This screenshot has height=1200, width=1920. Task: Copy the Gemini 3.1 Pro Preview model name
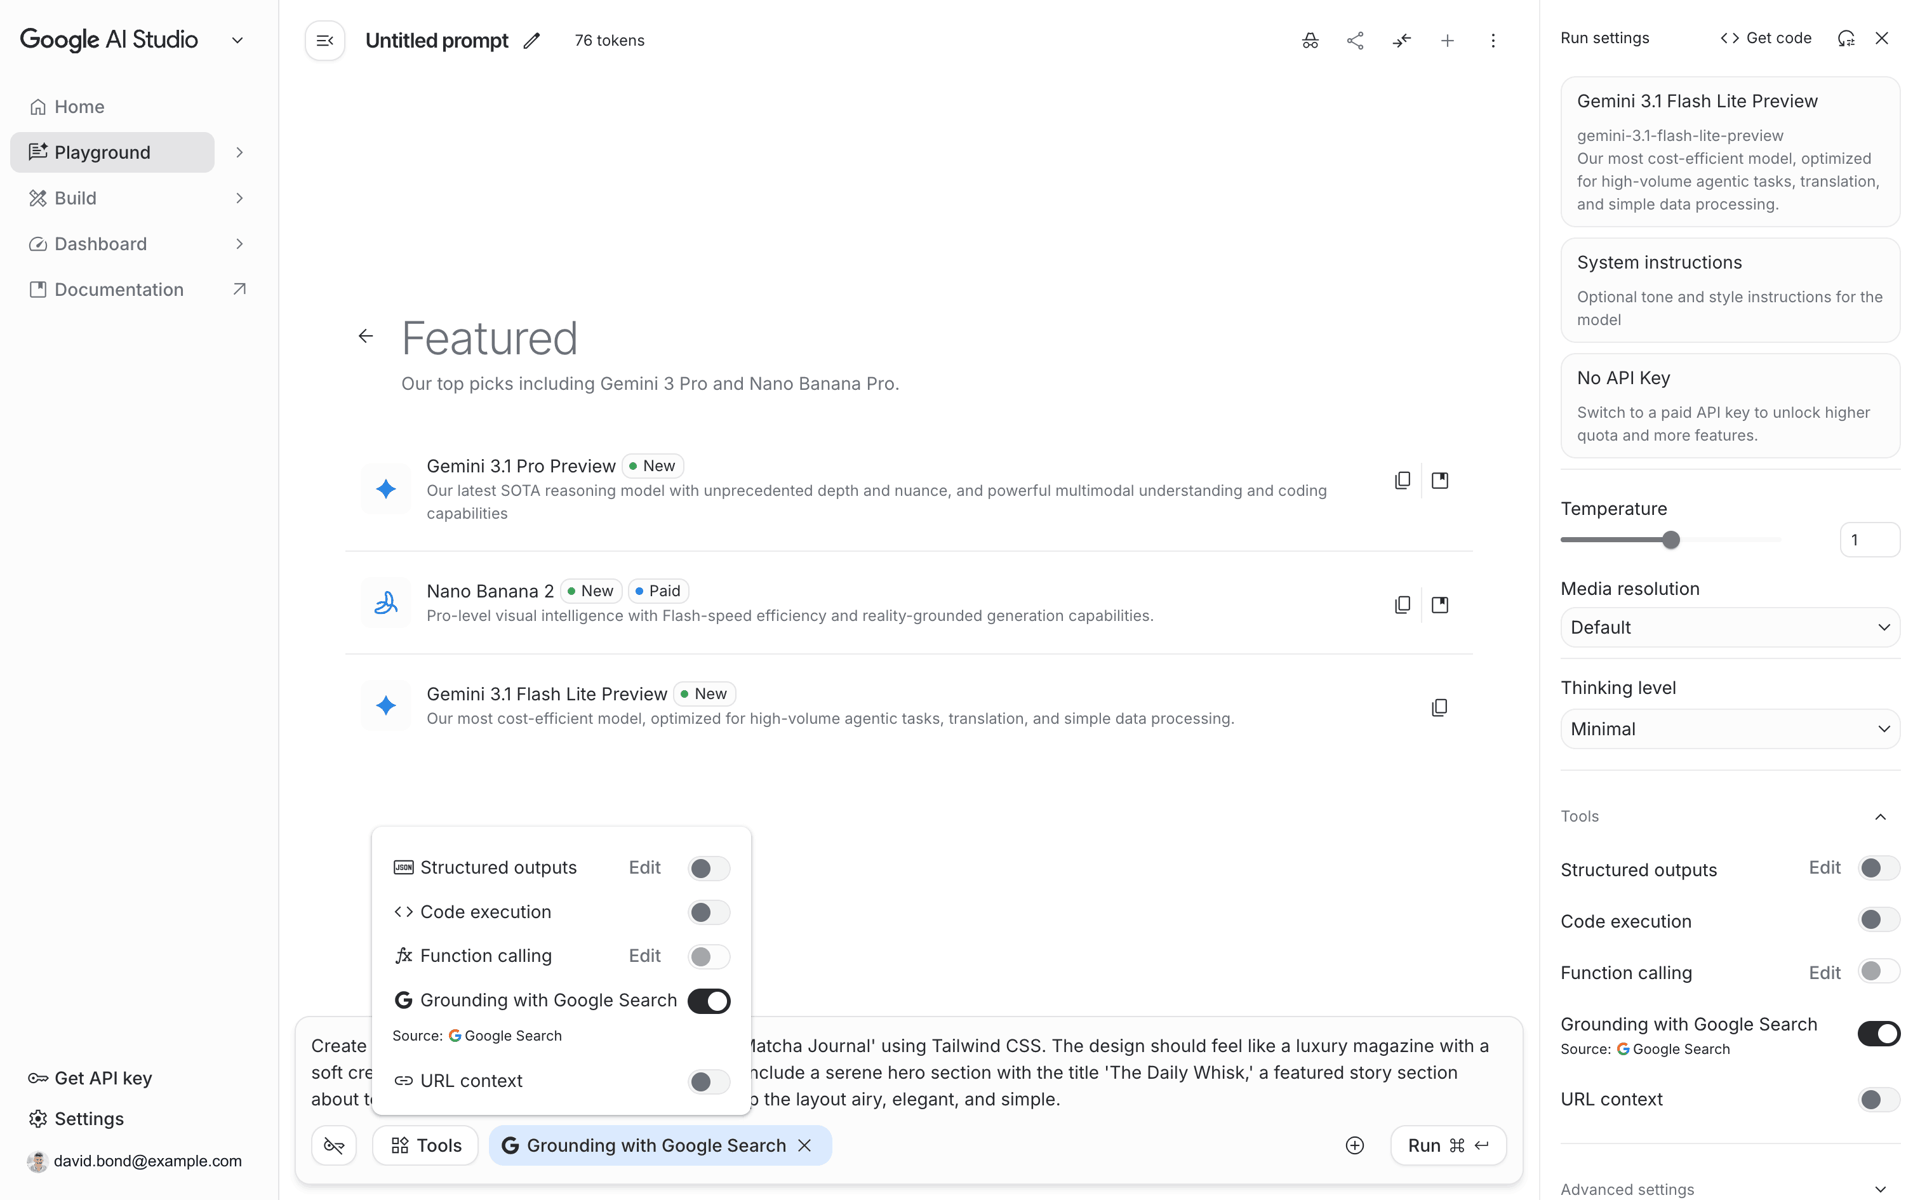(x=1402, y=480)
